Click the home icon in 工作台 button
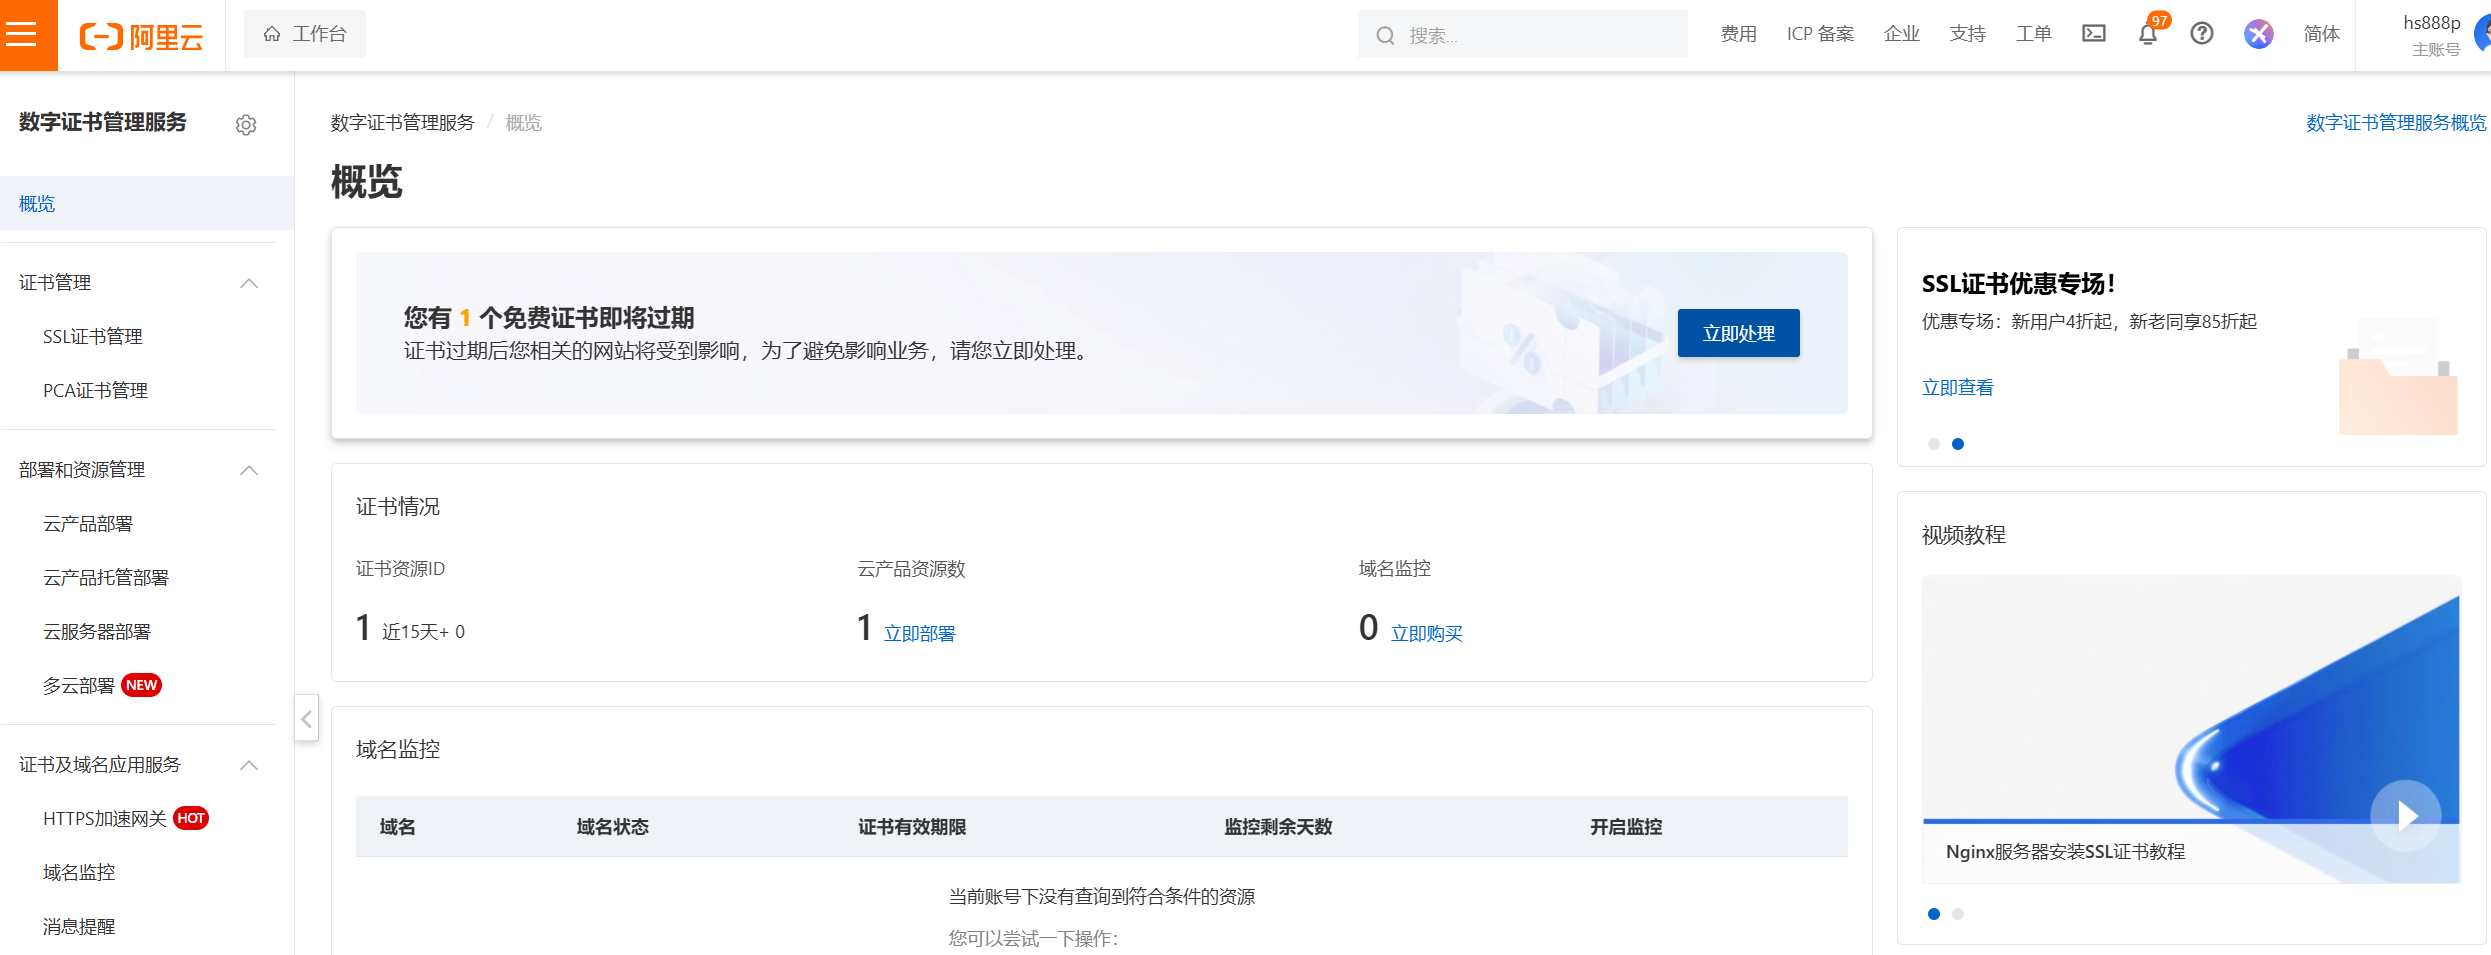 [272, 34]
